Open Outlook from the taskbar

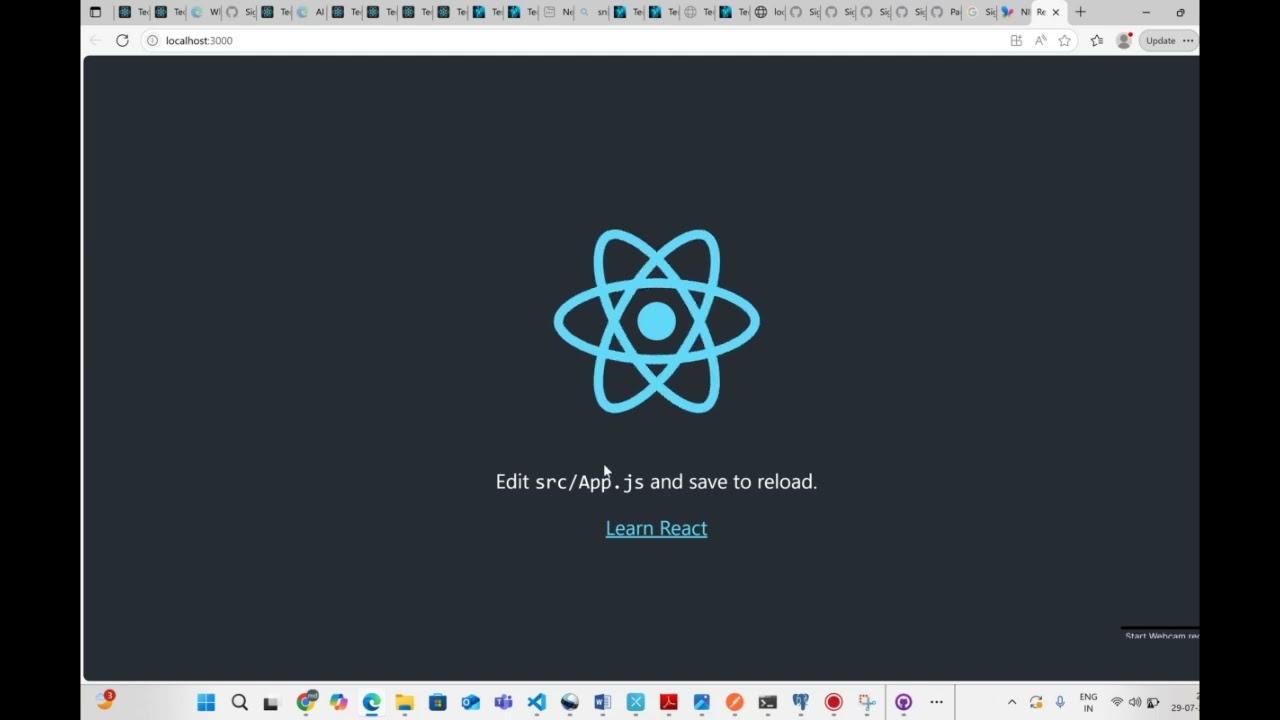coord(470,702)
